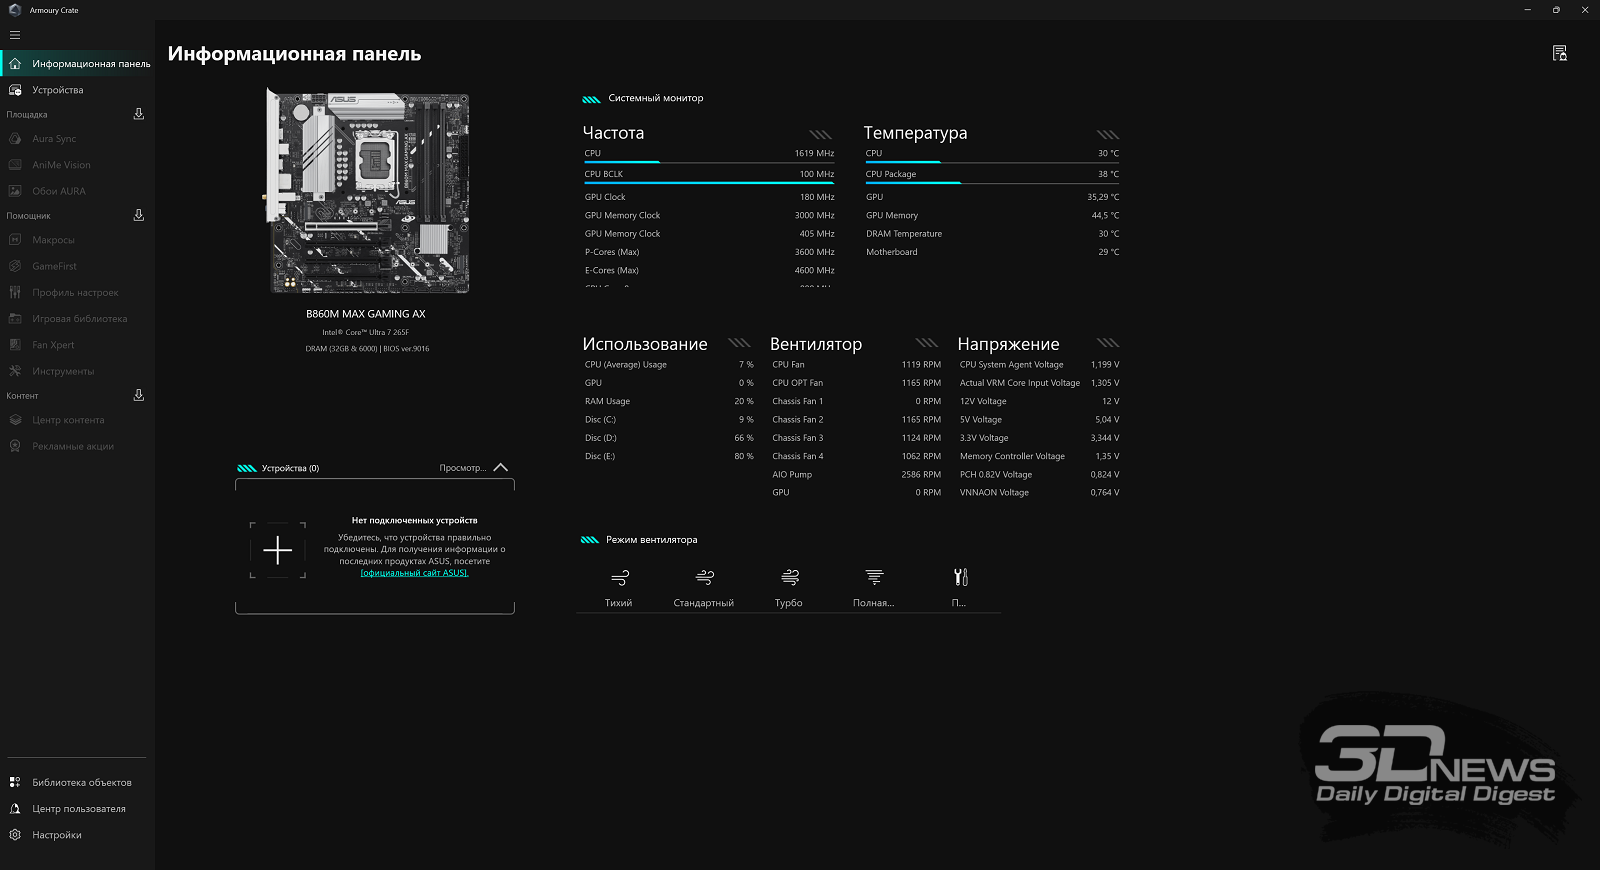Select the Турбо fan mode icon
Viewport: 1600px width, 870px height.
tap(789, 578)
